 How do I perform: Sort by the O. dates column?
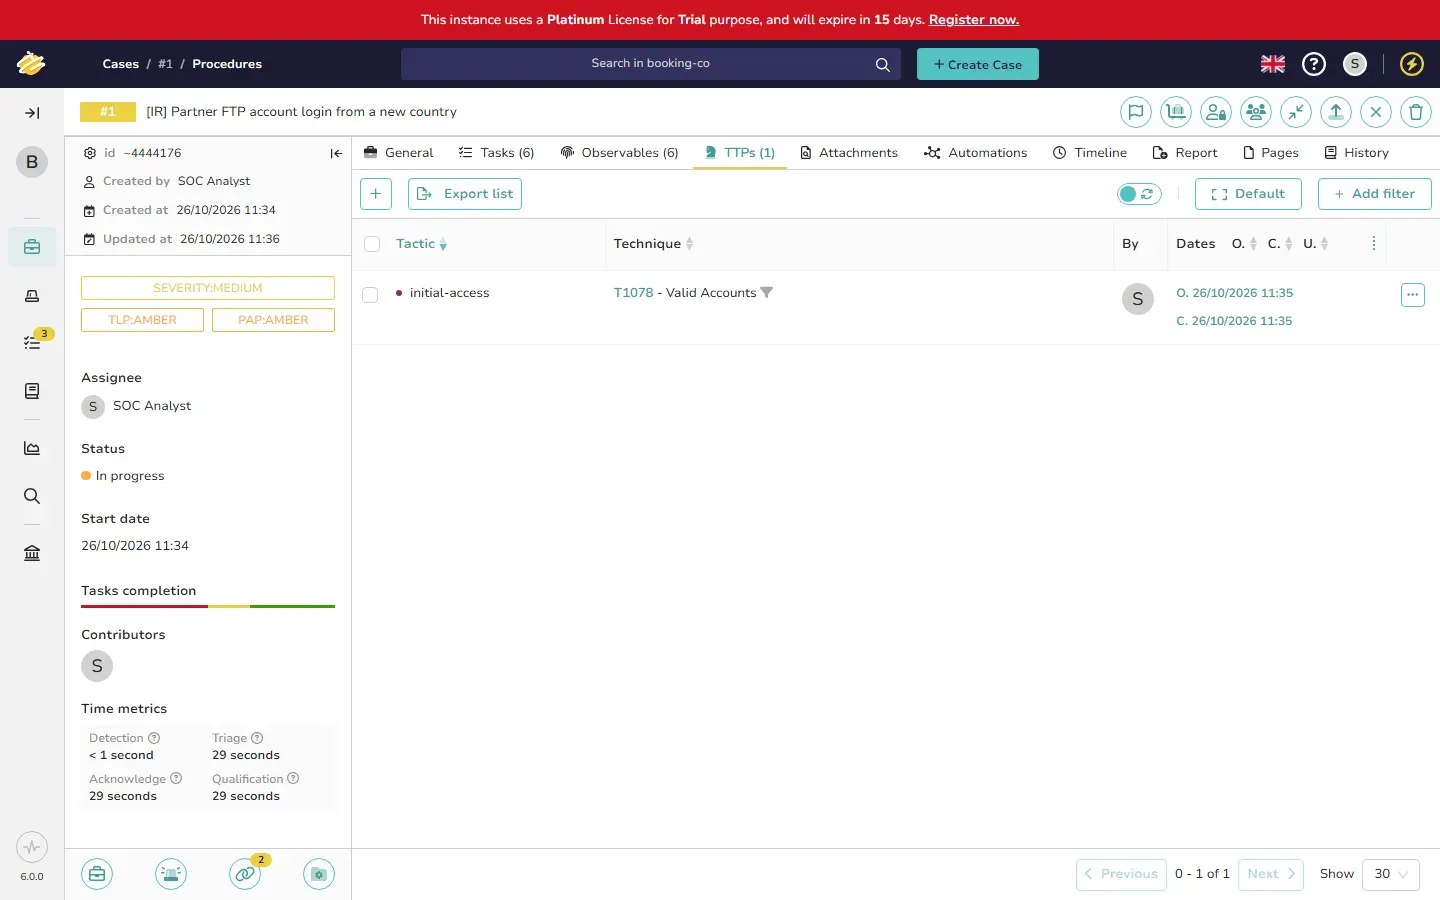(1244, 244)
